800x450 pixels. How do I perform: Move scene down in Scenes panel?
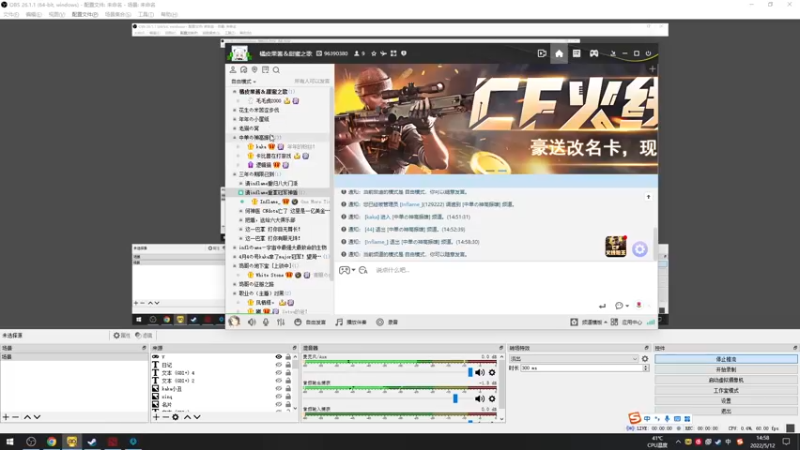37,417
